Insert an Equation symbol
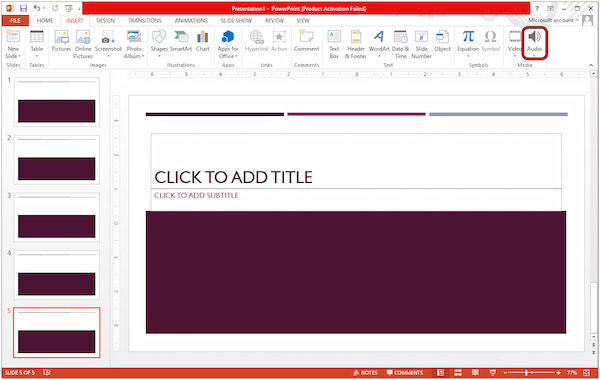 [x=468, y=43]
